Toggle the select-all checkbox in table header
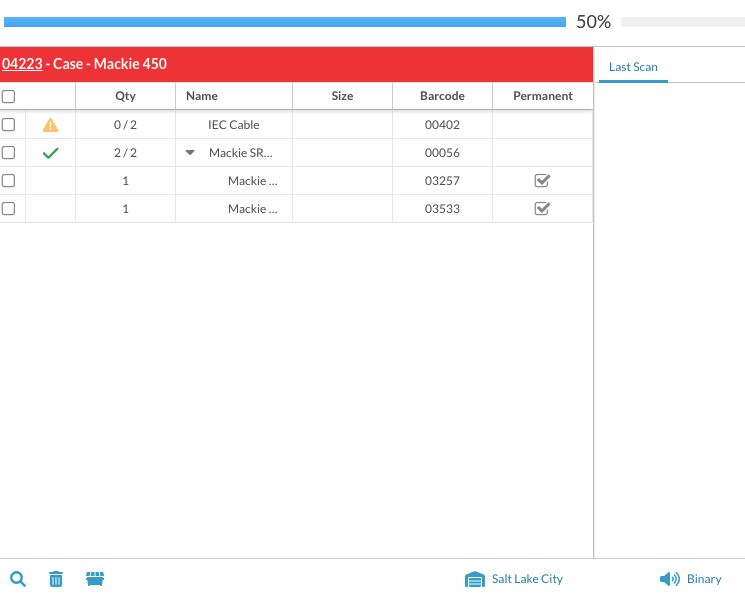Screen dimensions: 745x596 pyautogui.click(x=8, y=96)
